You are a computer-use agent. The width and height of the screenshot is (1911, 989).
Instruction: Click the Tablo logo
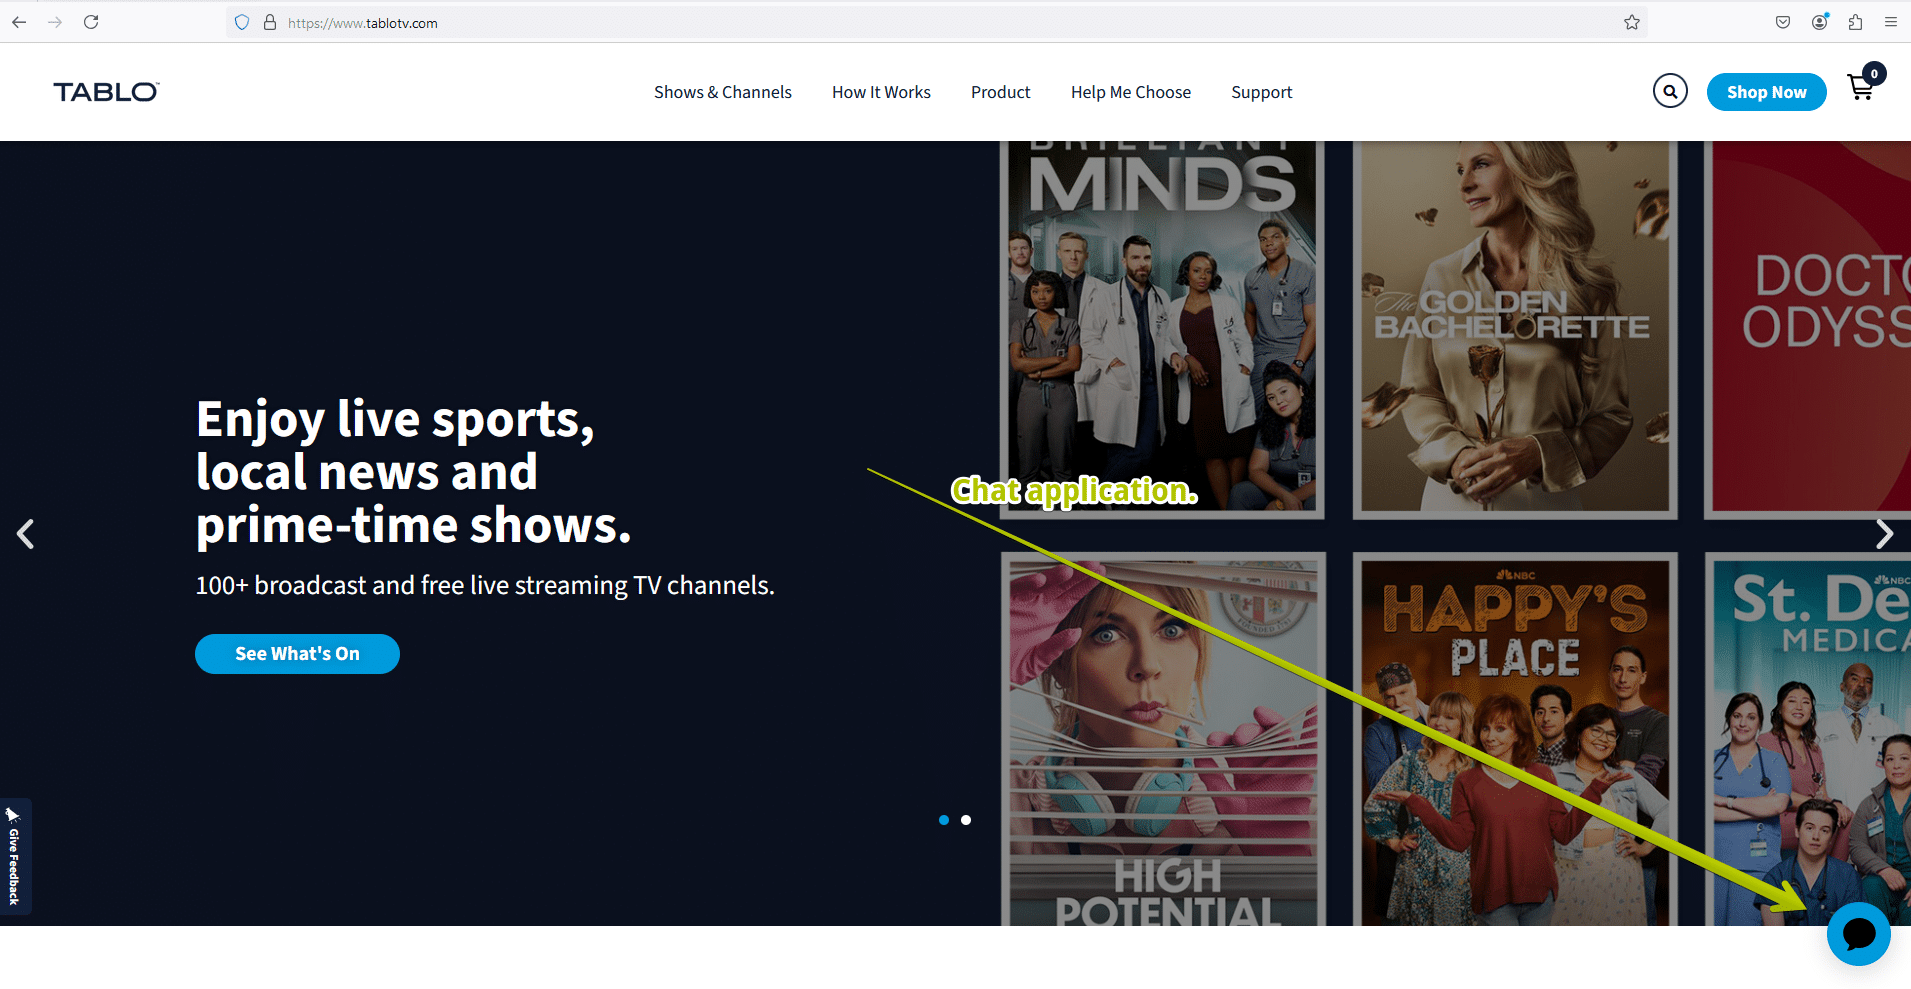pos(105,91)
